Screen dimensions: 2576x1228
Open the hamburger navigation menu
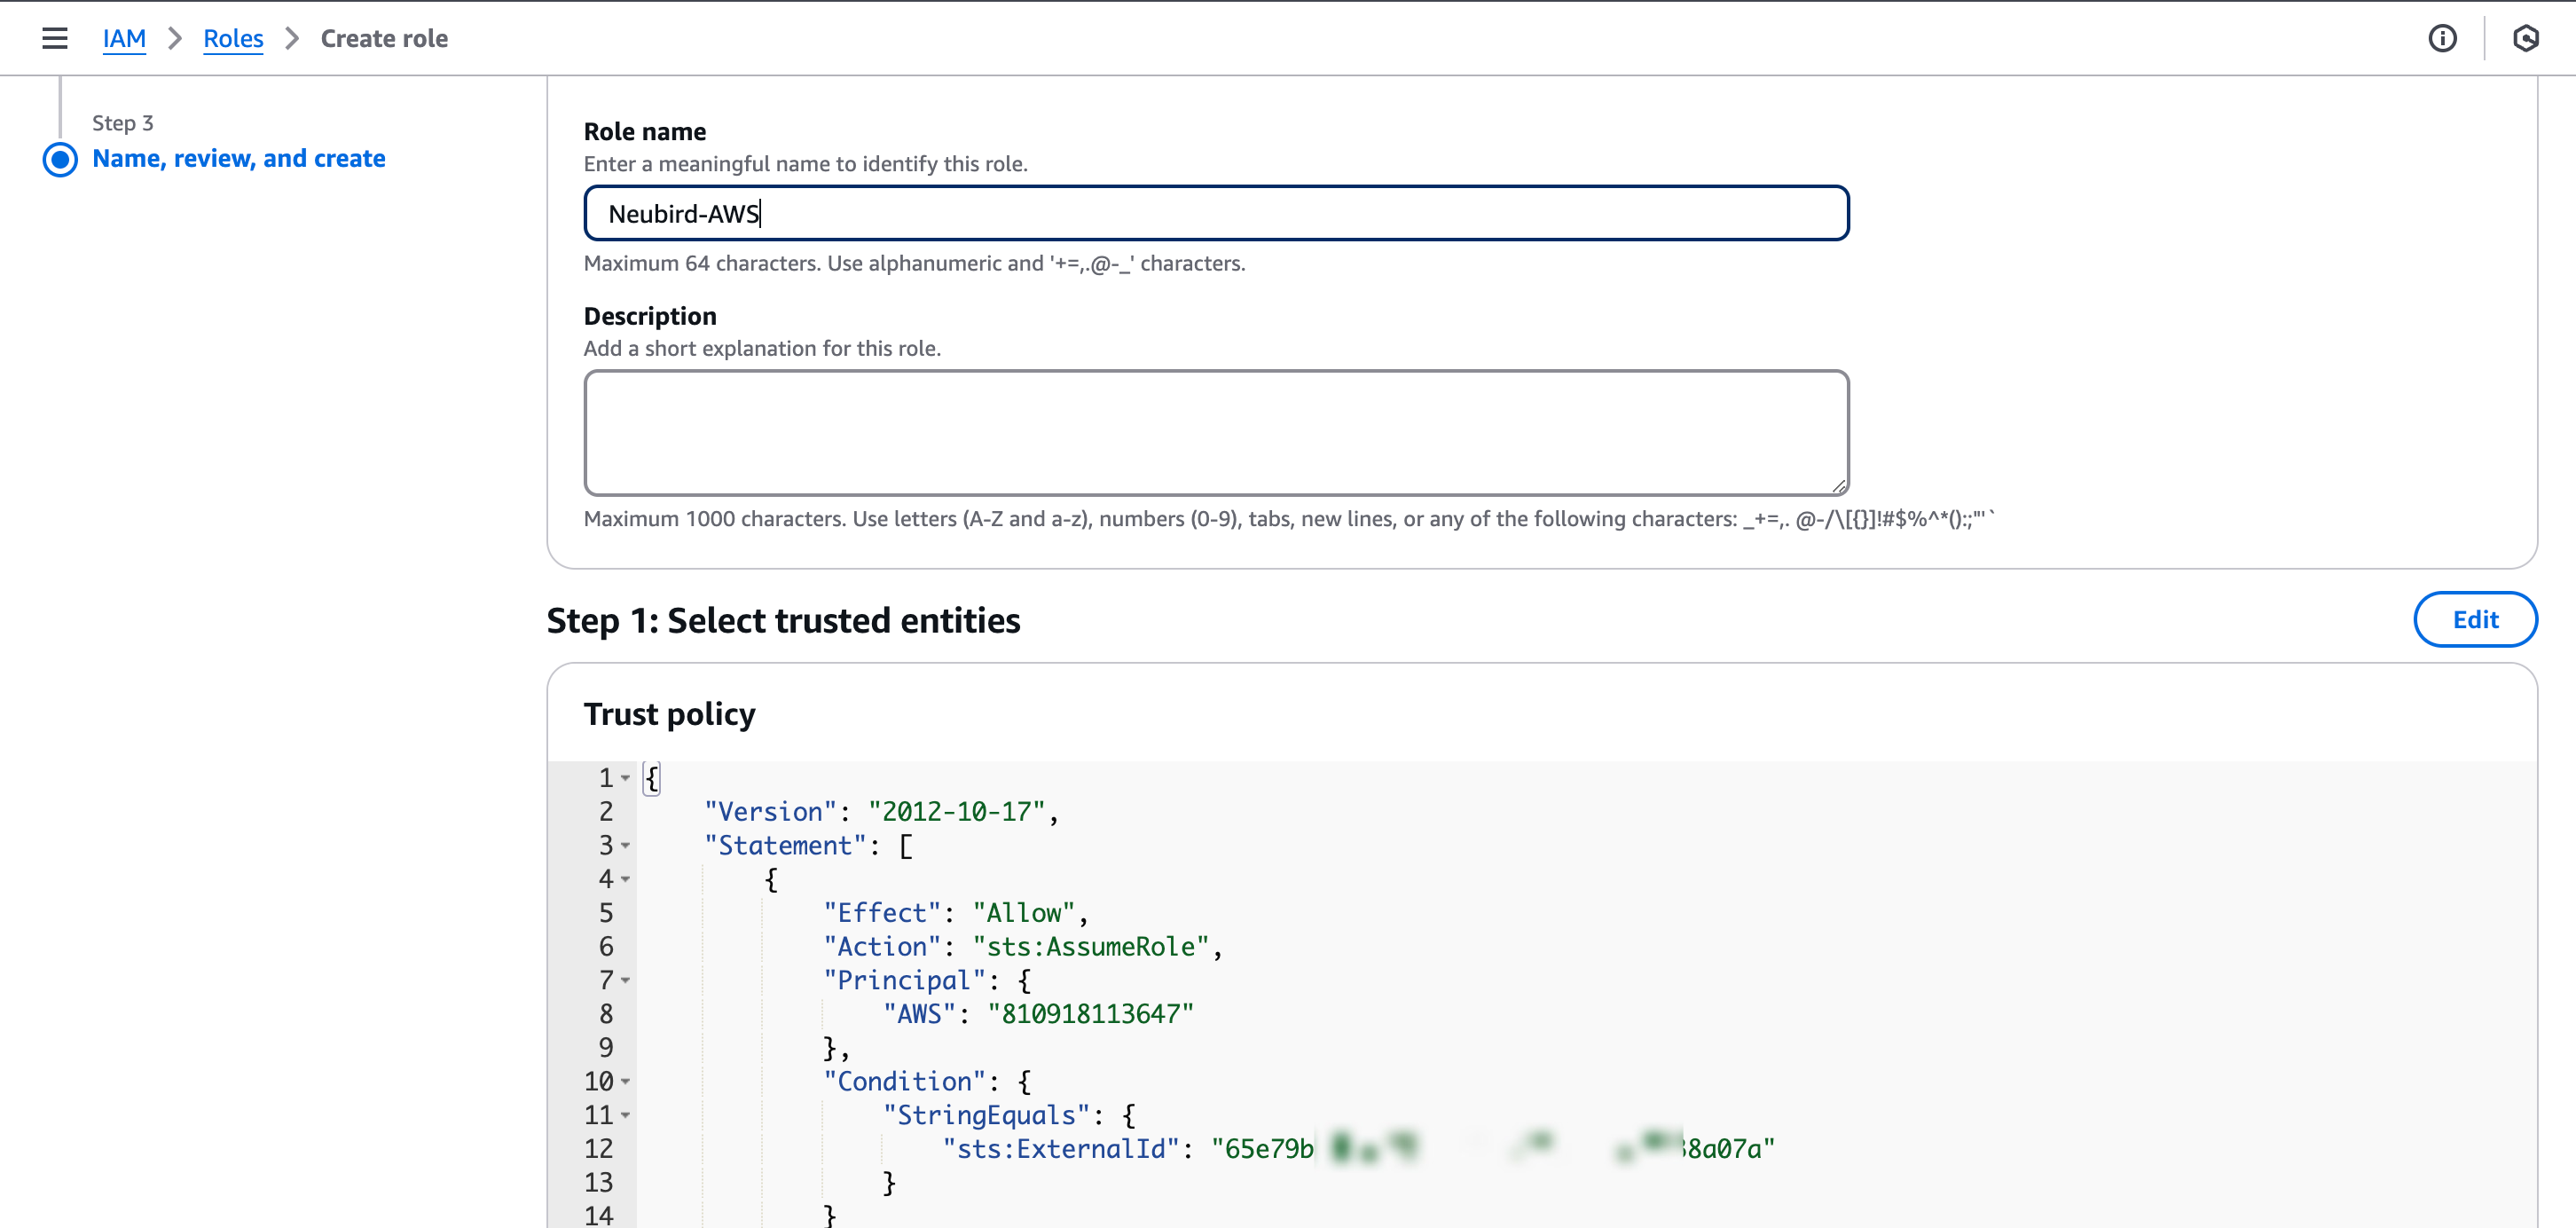55,38
